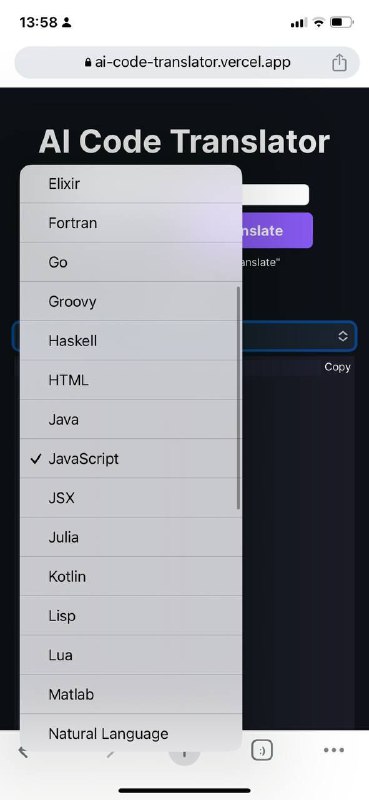Tap the share icon in address bar

(x=339, y=62)
